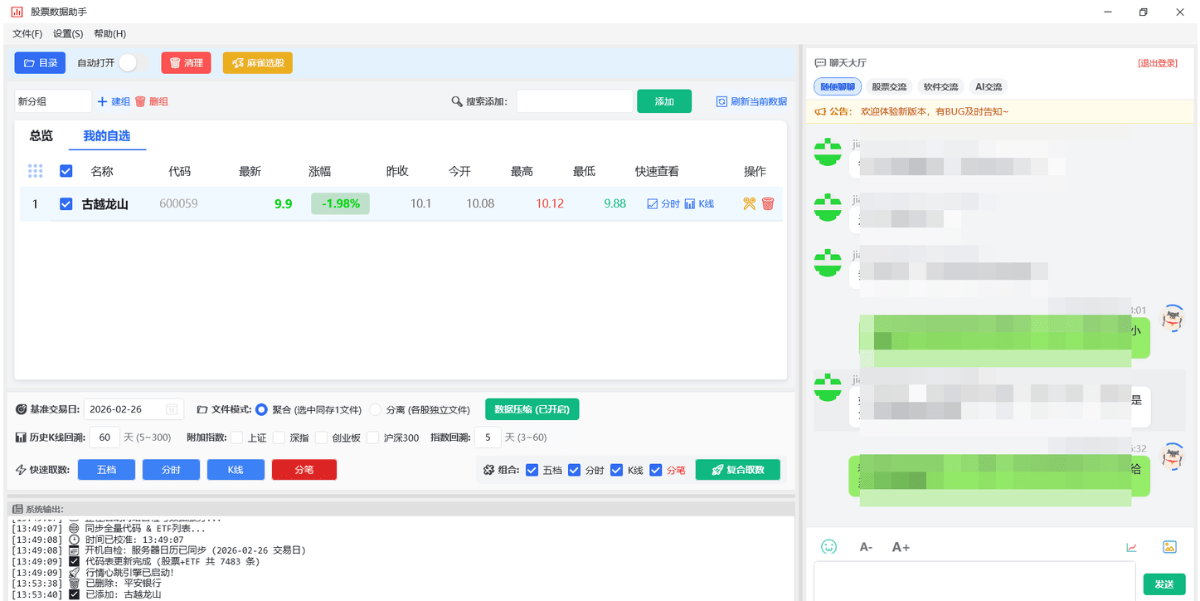Image resolution: width=1200 pixels, height=601 pixels.
Task: Click the stock chart icon in chat toolbar
Action: click(x=1132, y=547)
